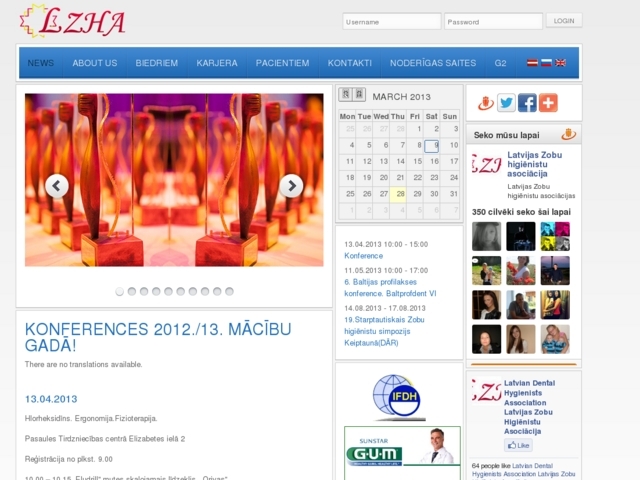Switch site language to Latvian flag

532,63
